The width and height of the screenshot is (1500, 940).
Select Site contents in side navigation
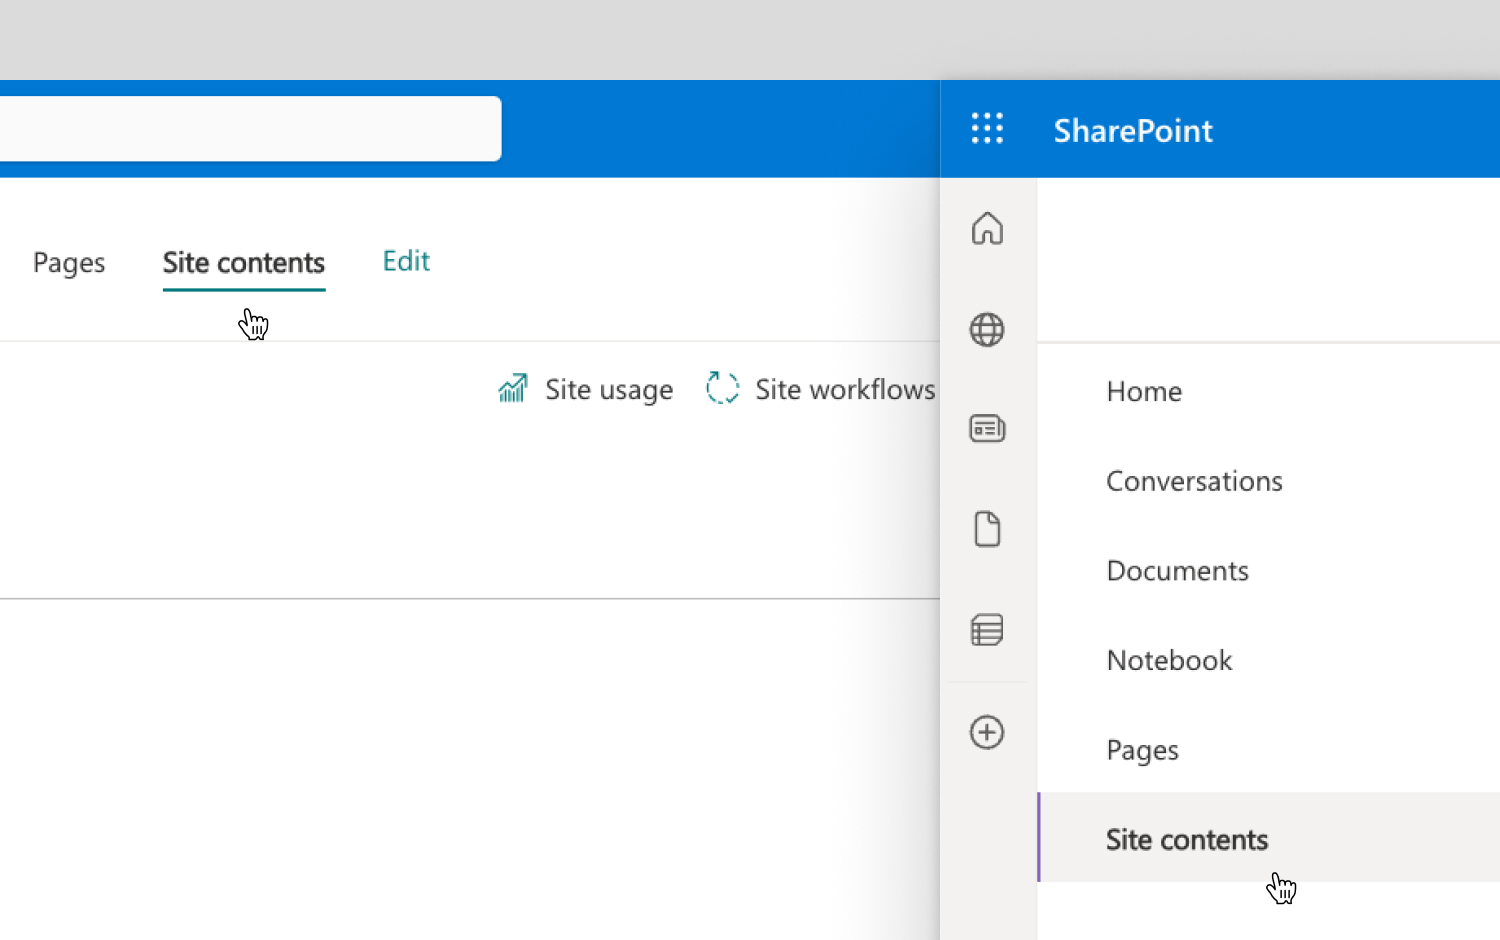pyautogui.click(x=1269, y=838)
